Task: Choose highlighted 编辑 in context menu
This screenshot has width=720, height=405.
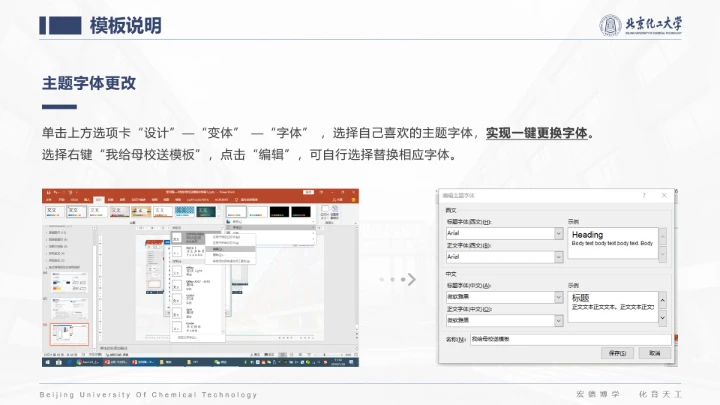Action: 232,249
